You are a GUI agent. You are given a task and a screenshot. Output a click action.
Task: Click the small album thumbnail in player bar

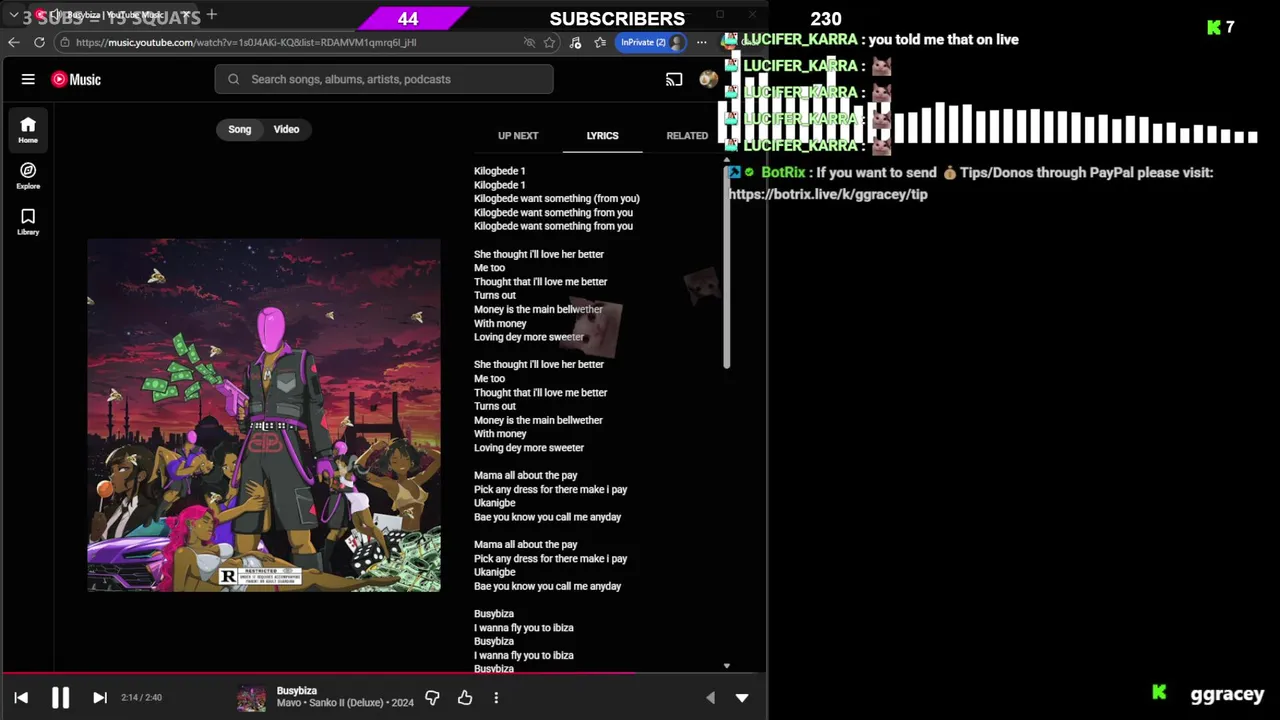point(251,698)
